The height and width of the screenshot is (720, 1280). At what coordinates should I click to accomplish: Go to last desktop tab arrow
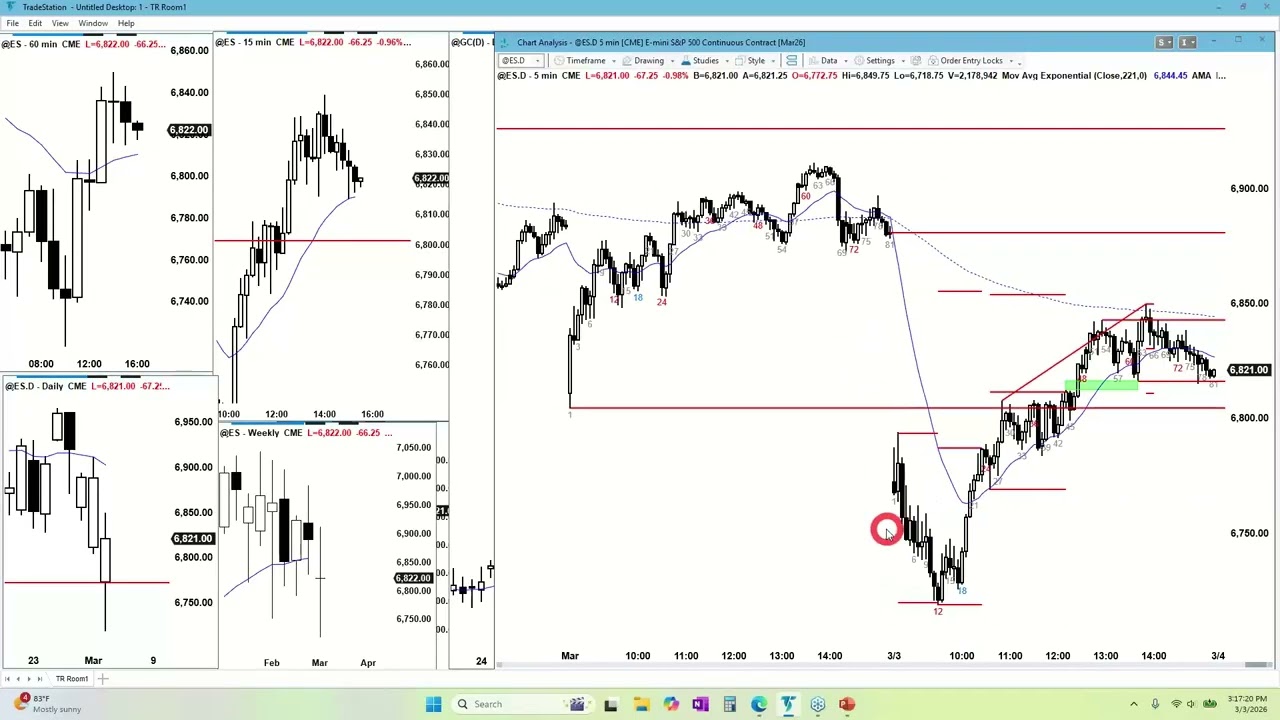(x=40, y=679)
